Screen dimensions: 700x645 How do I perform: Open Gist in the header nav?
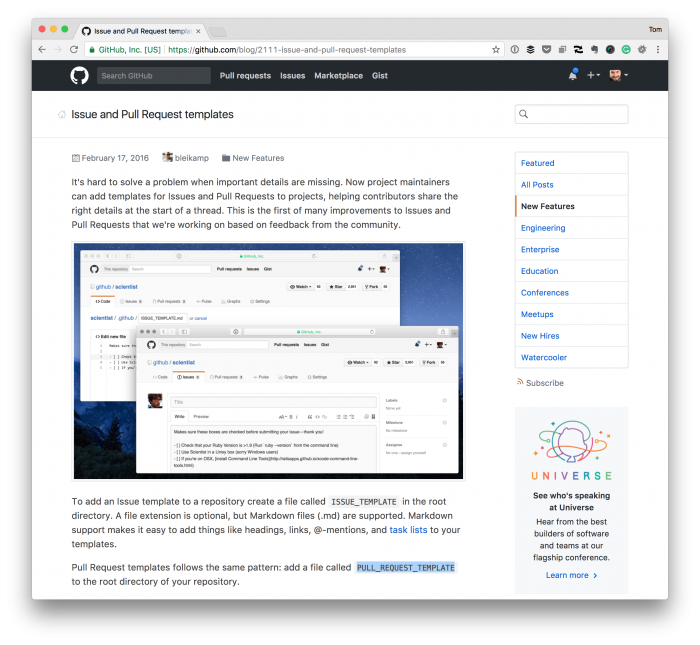point(379,76)
